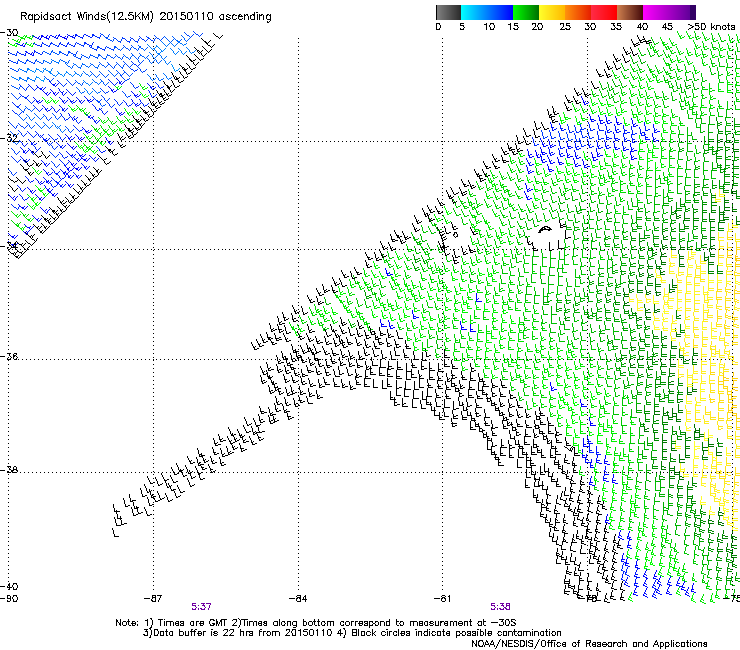
Task: Click the dark purple 45-50 knots legend segment
Action: point(682,12)
